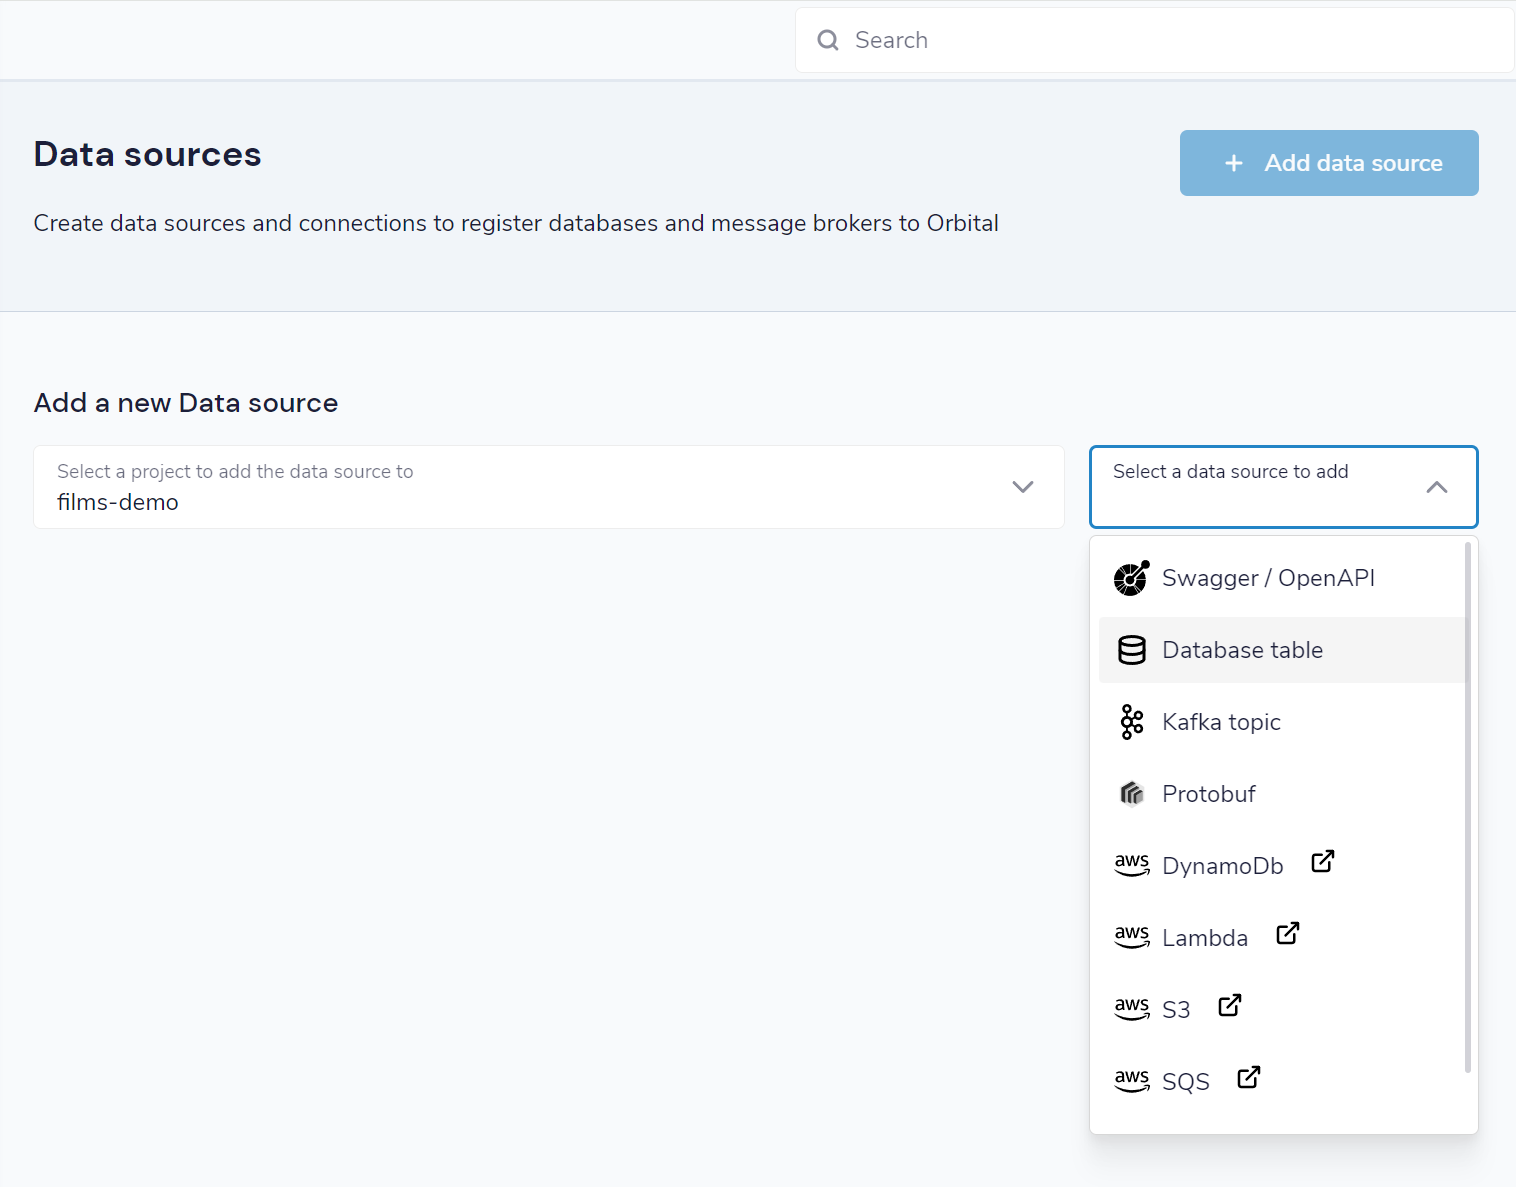Select the Protobuf option
This screenshot has height=1187, width=1516.
pyautogui.click(x=1283, y=794)
